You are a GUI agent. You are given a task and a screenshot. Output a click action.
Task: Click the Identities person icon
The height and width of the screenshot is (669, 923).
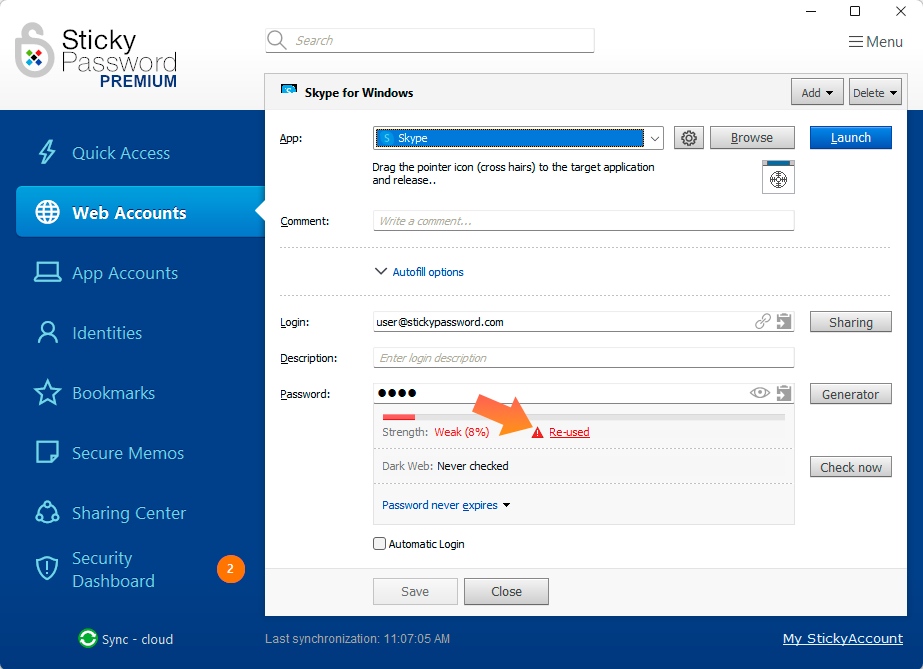(47, 332)
